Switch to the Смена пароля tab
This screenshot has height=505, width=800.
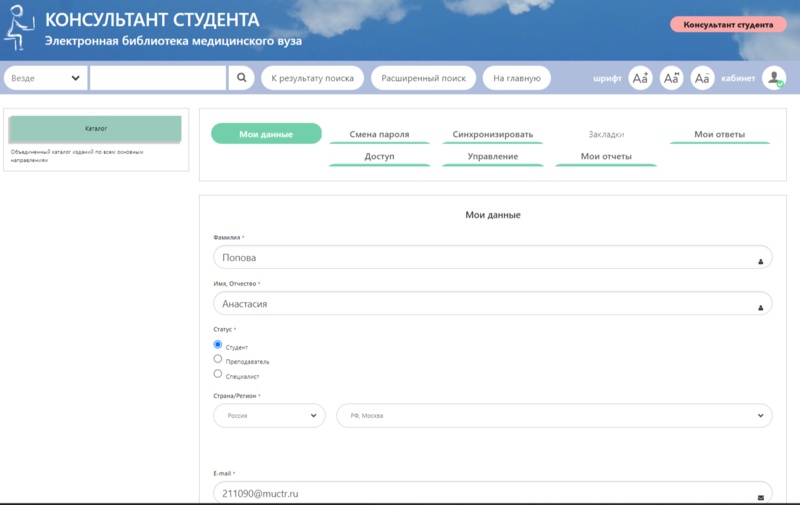pos(379,135)
